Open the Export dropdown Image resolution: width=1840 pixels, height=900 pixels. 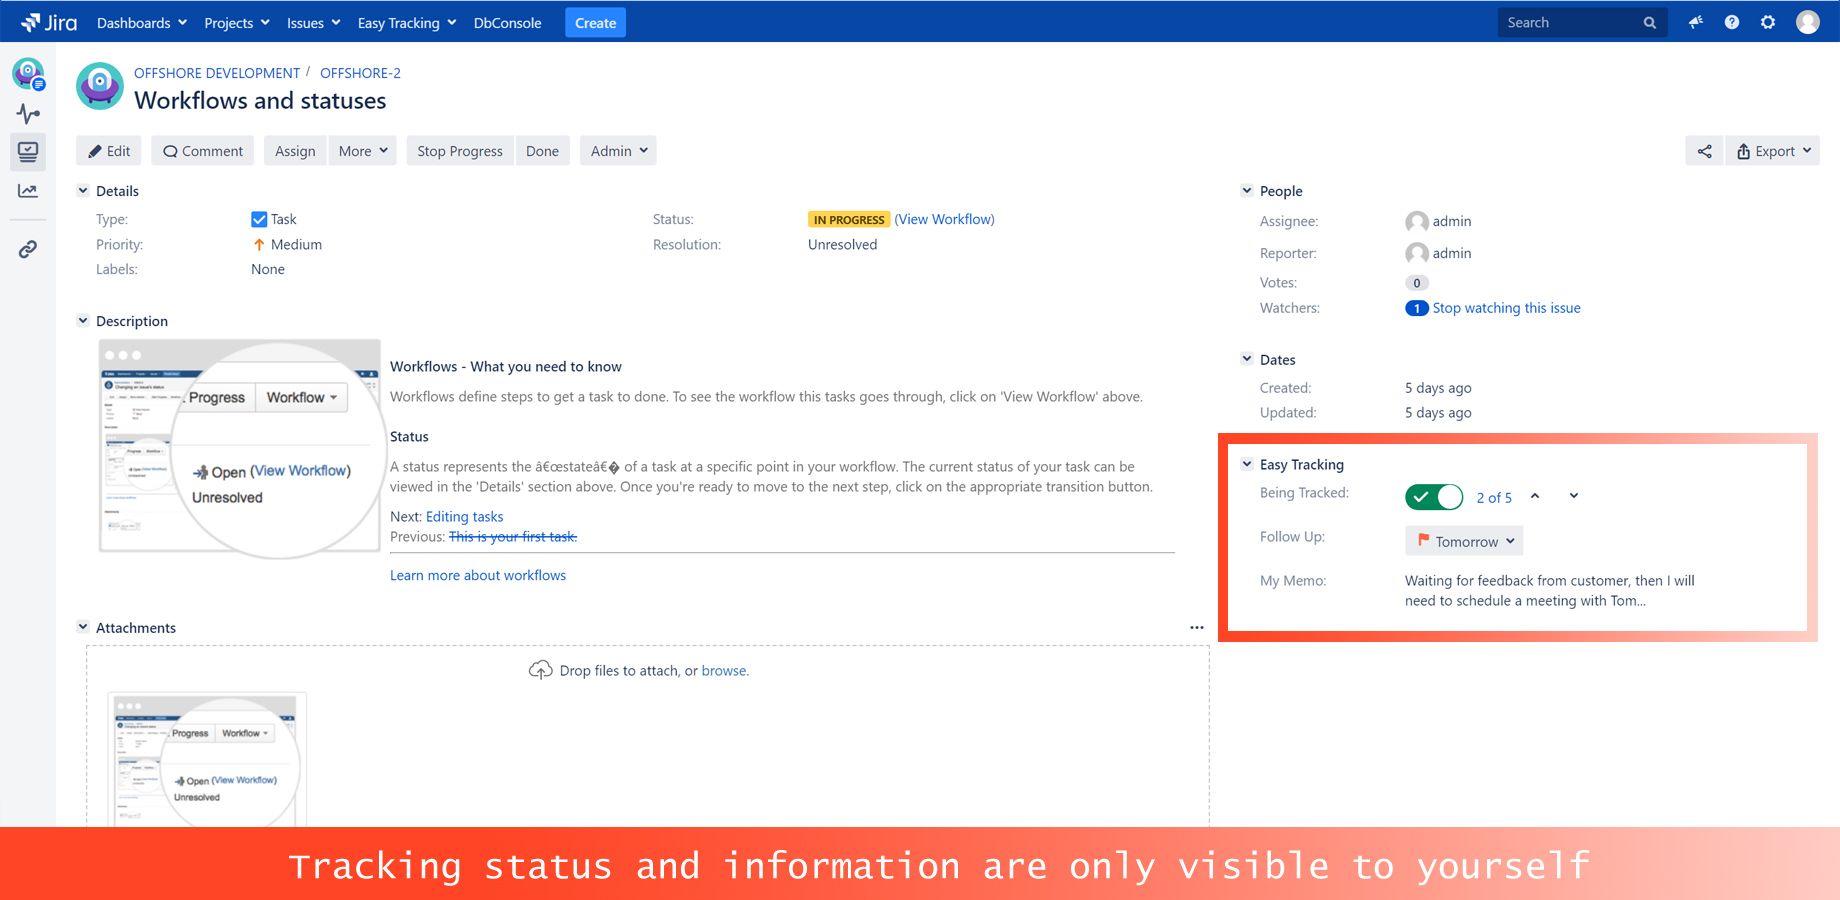click(x=1772, y=151)
